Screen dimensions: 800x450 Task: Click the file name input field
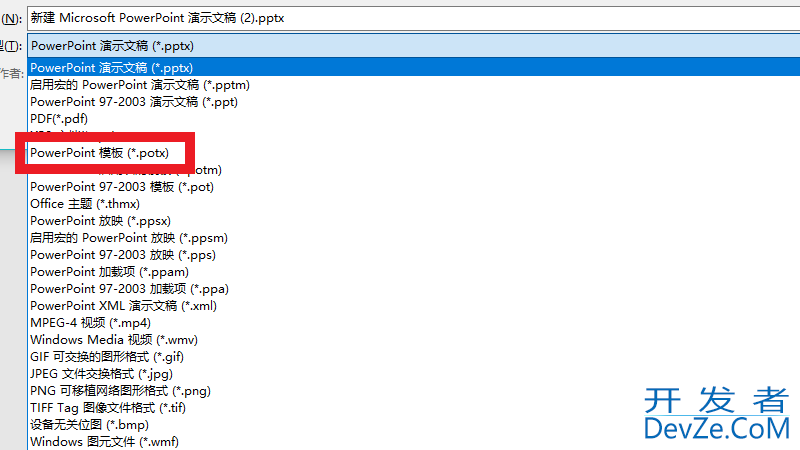pyautogui.click(x=413, y=18)
